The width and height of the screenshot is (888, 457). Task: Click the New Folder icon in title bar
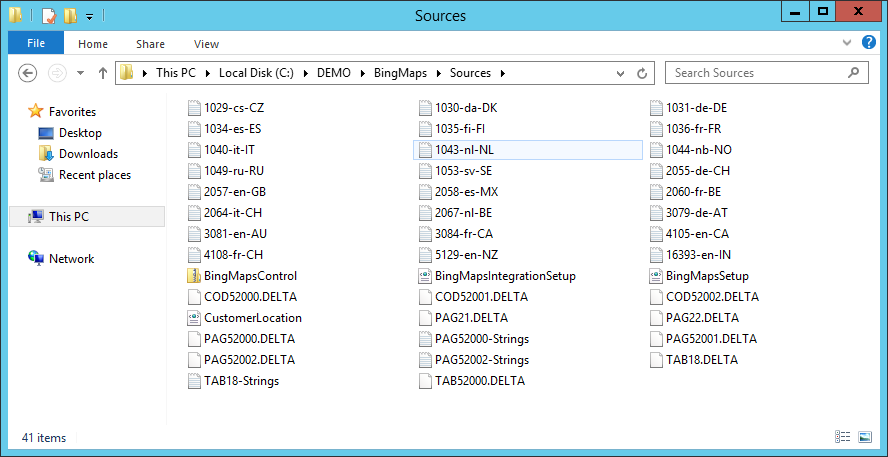[x=69, y=15]
